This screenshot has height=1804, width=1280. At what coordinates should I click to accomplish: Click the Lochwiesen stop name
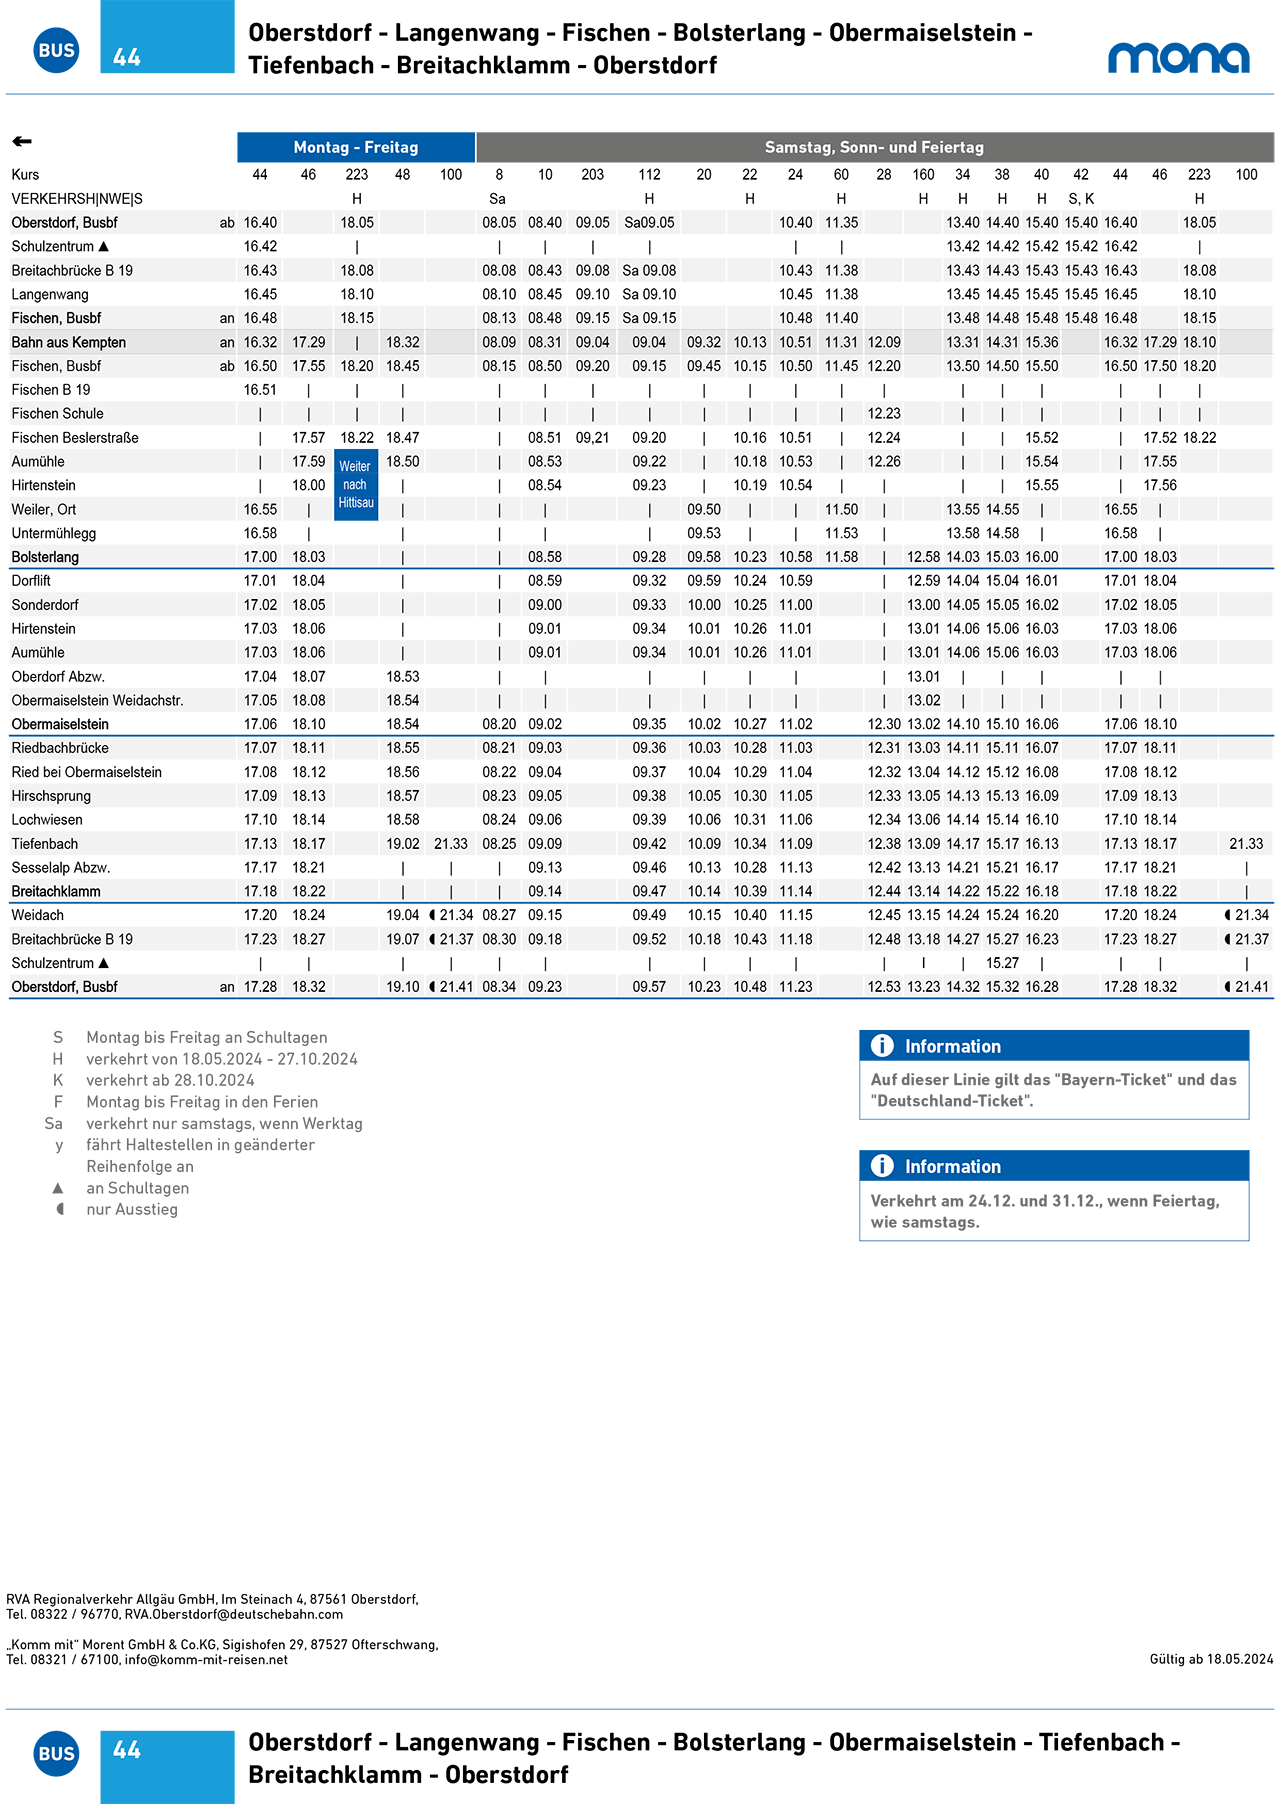tap(47, 820)
